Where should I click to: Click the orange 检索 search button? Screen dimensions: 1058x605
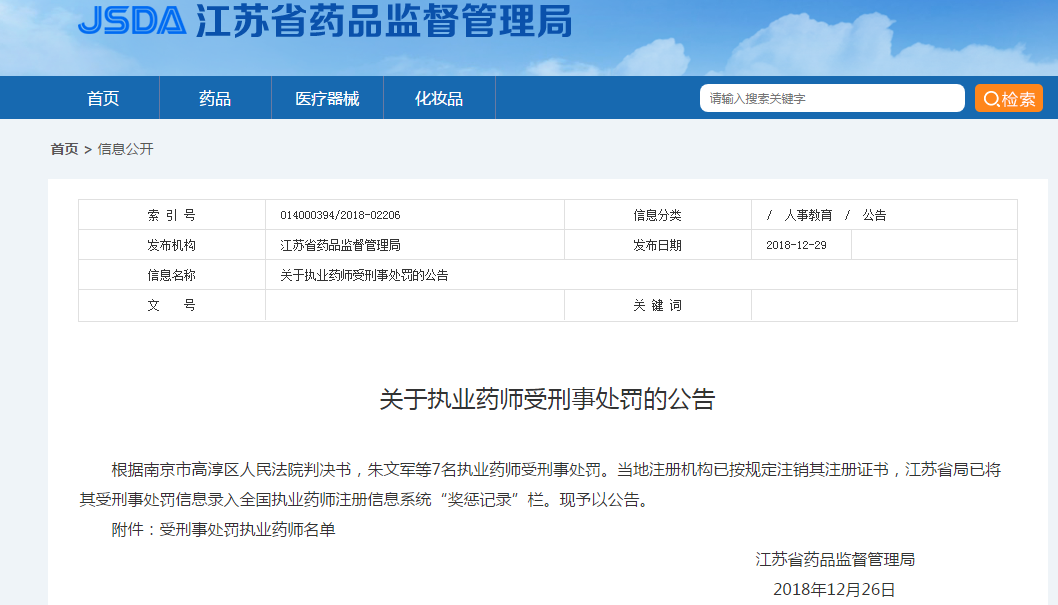(x=1009, y=98)
